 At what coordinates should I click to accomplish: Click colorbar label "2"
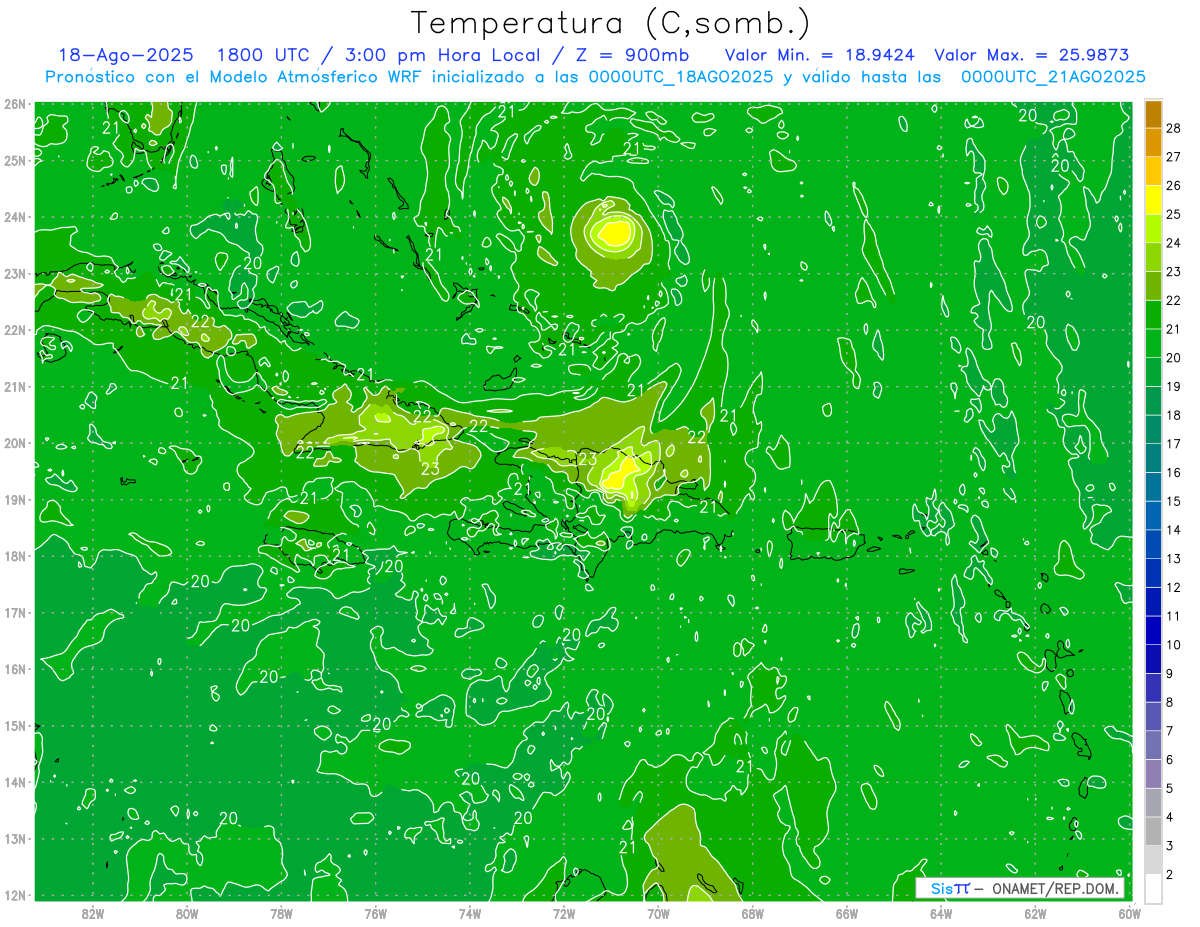(x=1169, y=874)
